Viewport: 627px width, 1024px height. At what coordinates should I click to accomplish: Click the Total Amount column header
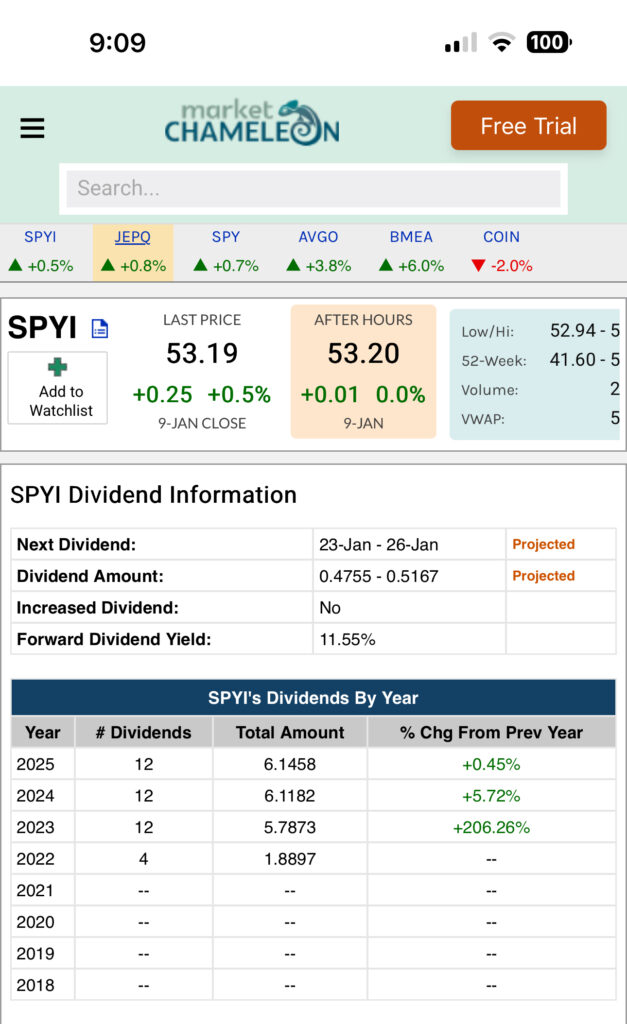[290, 732]
